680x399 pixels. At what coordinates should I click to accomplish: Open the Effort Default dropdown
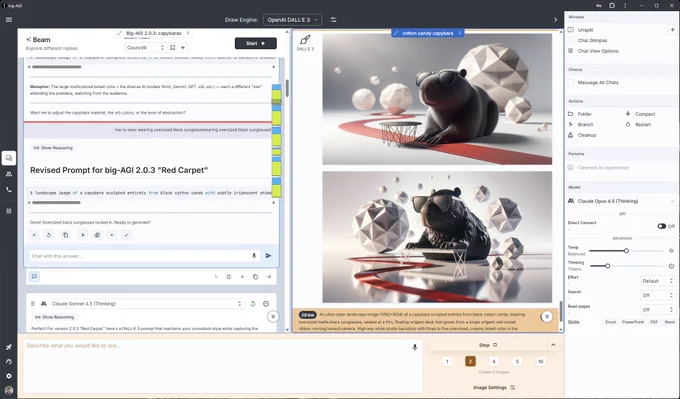[x=657, y=281]
